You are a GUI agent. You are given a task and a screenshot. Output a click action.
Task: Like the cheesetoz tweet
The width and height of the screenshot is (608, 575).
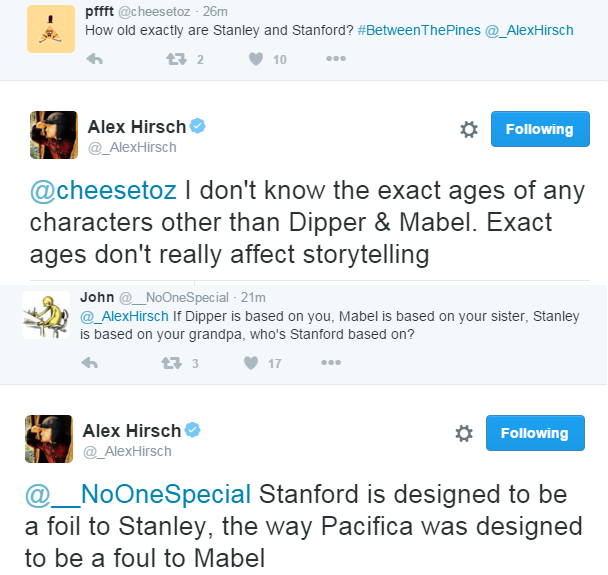coord(256,60)
